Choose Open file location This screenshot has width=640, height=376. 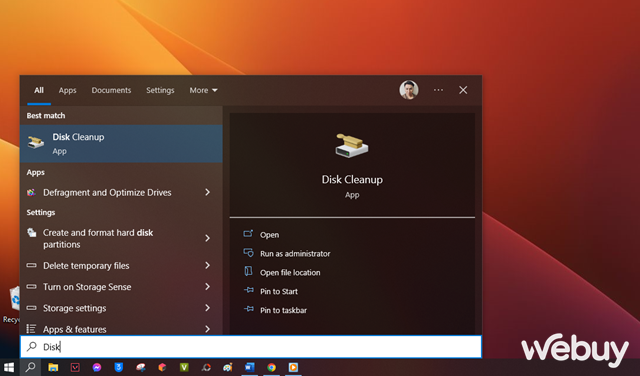[x=290, y=272]
